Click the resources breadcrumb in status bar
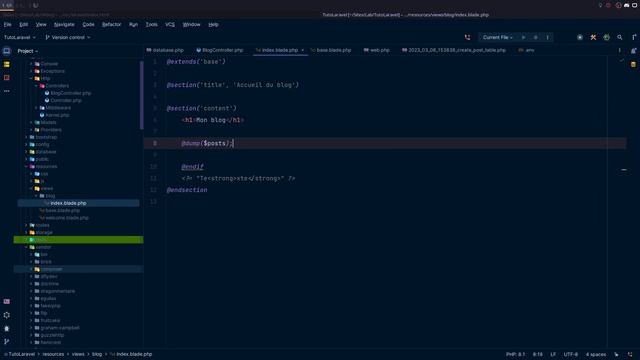 [x=53, y=354]
